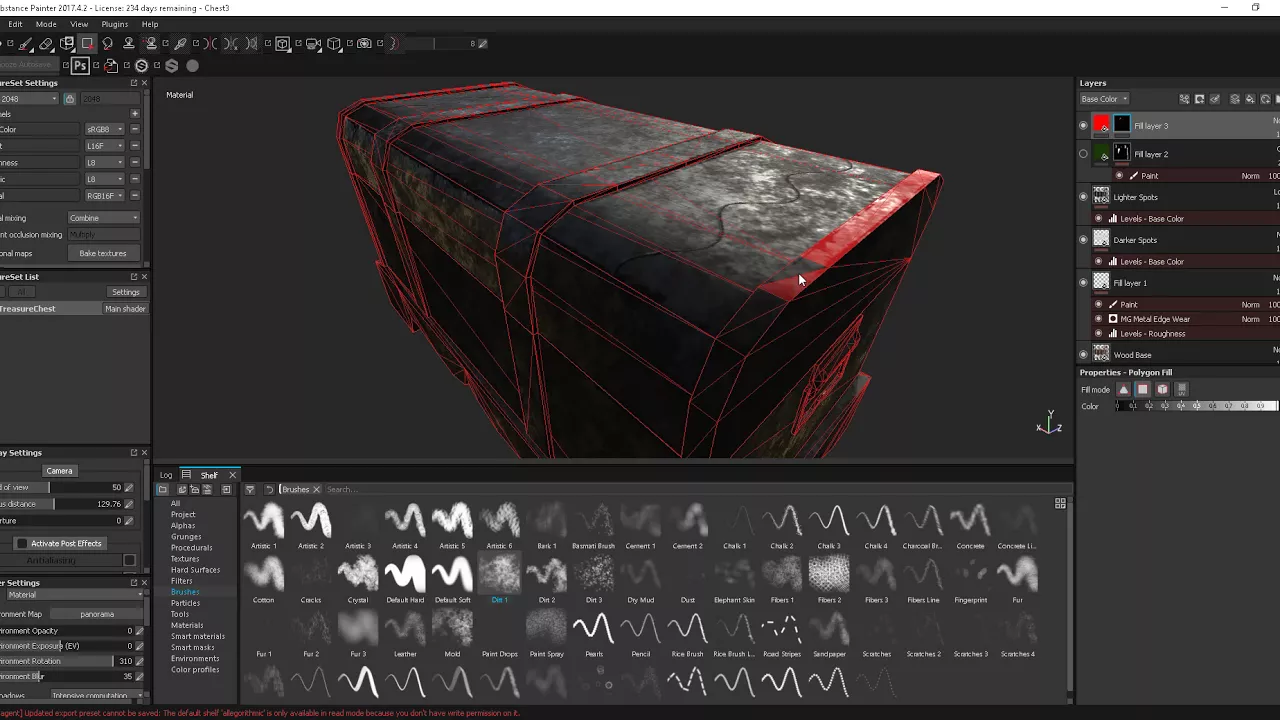Show Fill layer 2 visibility
The height and width of the screenshot is (720, 1280).
coord(1083,154)
